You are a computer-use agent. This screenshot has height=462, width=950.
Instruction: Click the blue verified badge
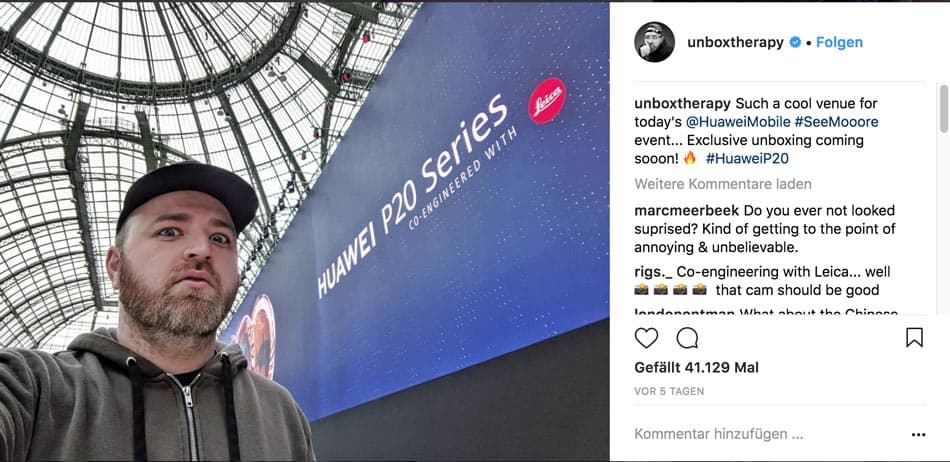tap(796, 42)
